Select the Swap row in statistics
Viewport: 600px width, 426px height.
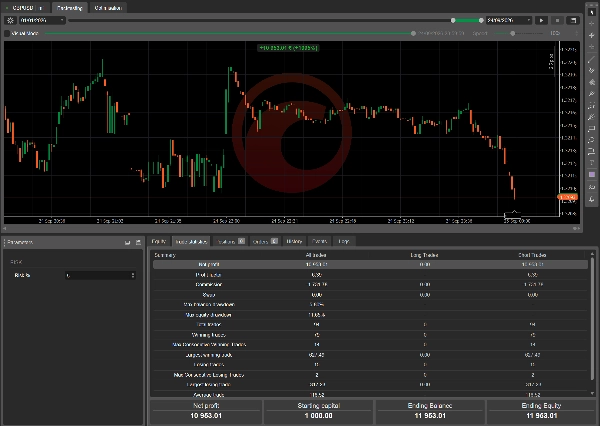click(x=370, y=295)
